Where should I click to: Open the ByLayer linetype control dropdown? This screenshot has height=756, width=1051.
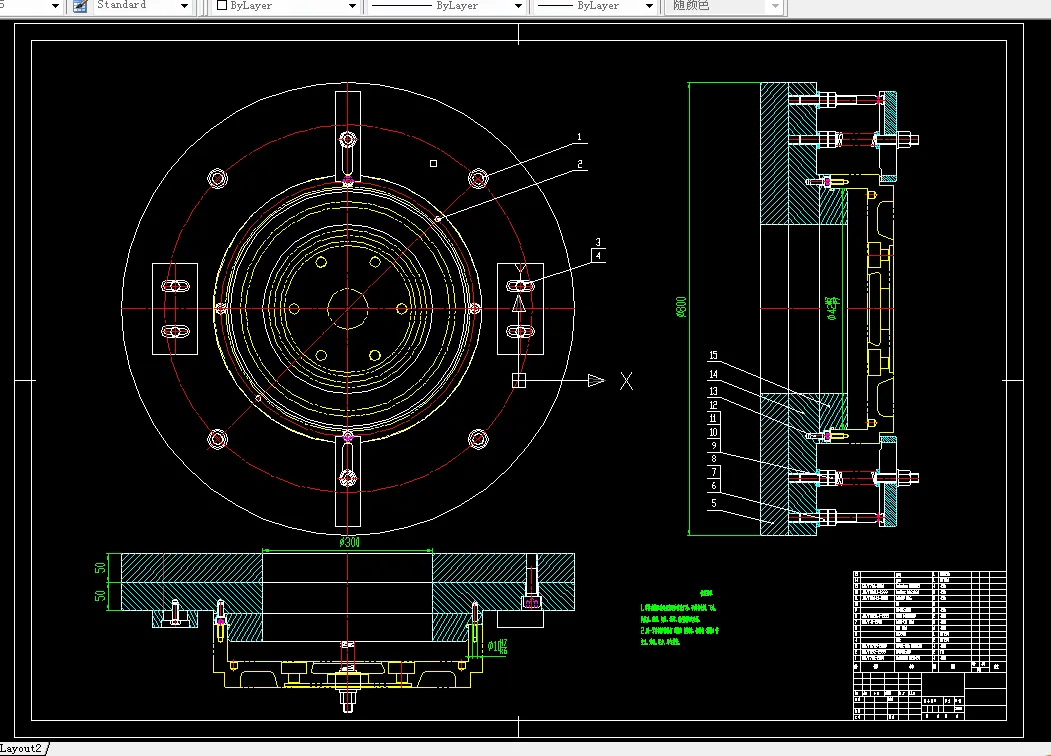click(518, 6)
